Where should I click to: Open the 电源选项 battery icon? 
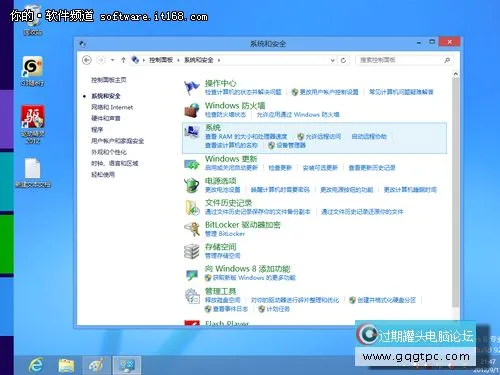192,185
